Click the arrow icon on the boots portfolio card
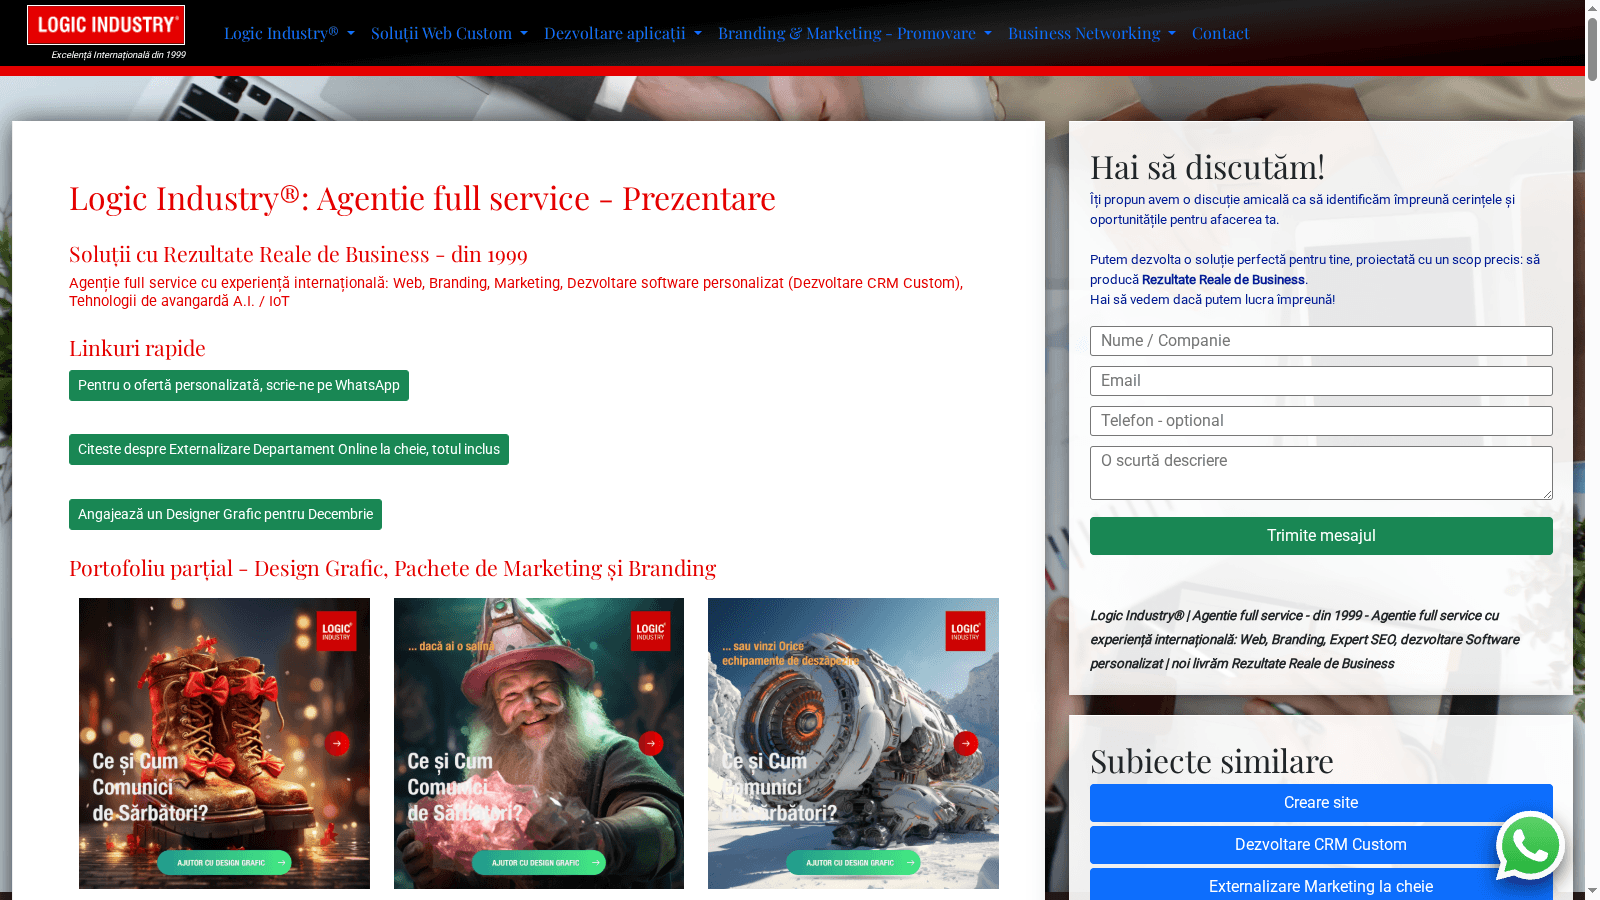 coord(336,743)
